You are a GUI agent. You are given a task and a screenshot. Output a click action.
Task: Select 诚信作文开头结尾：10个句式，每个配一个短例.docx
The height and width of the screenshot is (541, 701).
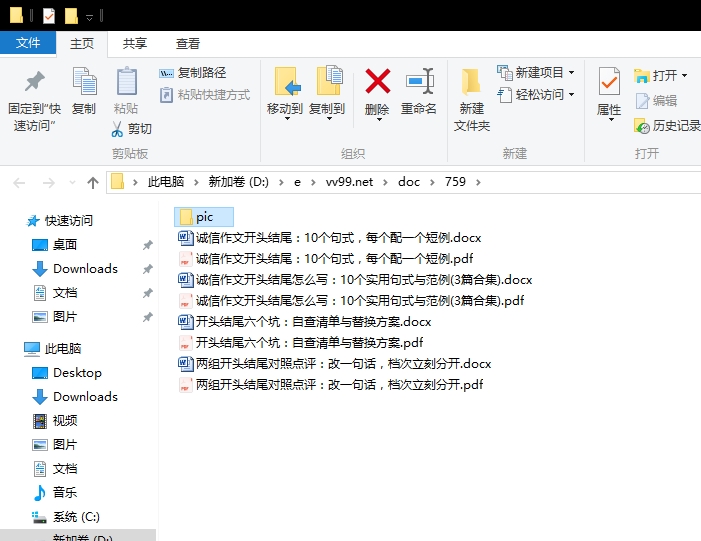coord(330,237)
